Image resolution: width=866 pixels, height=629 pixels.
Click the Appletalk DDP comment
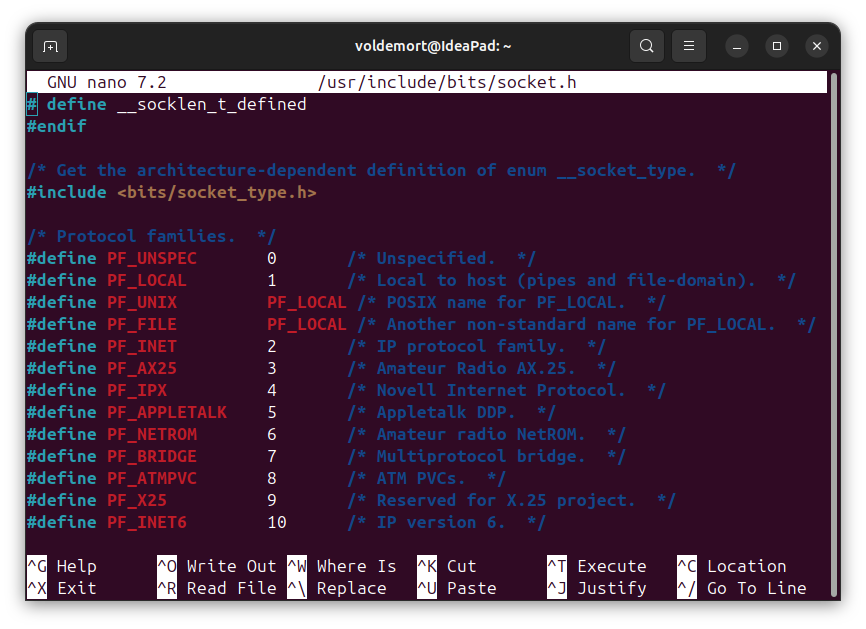click(452, 413)
